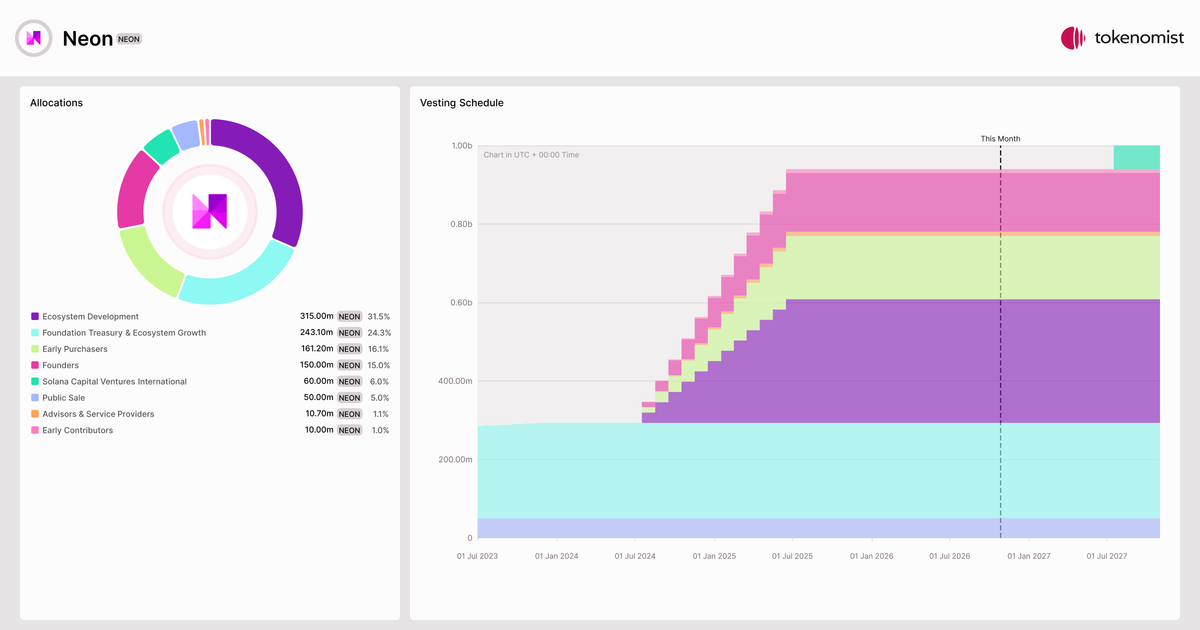Click the 'Chart in UTC + 00:00 Time' note
Viewport: 1200px width, 630px height.
point(531,155)
